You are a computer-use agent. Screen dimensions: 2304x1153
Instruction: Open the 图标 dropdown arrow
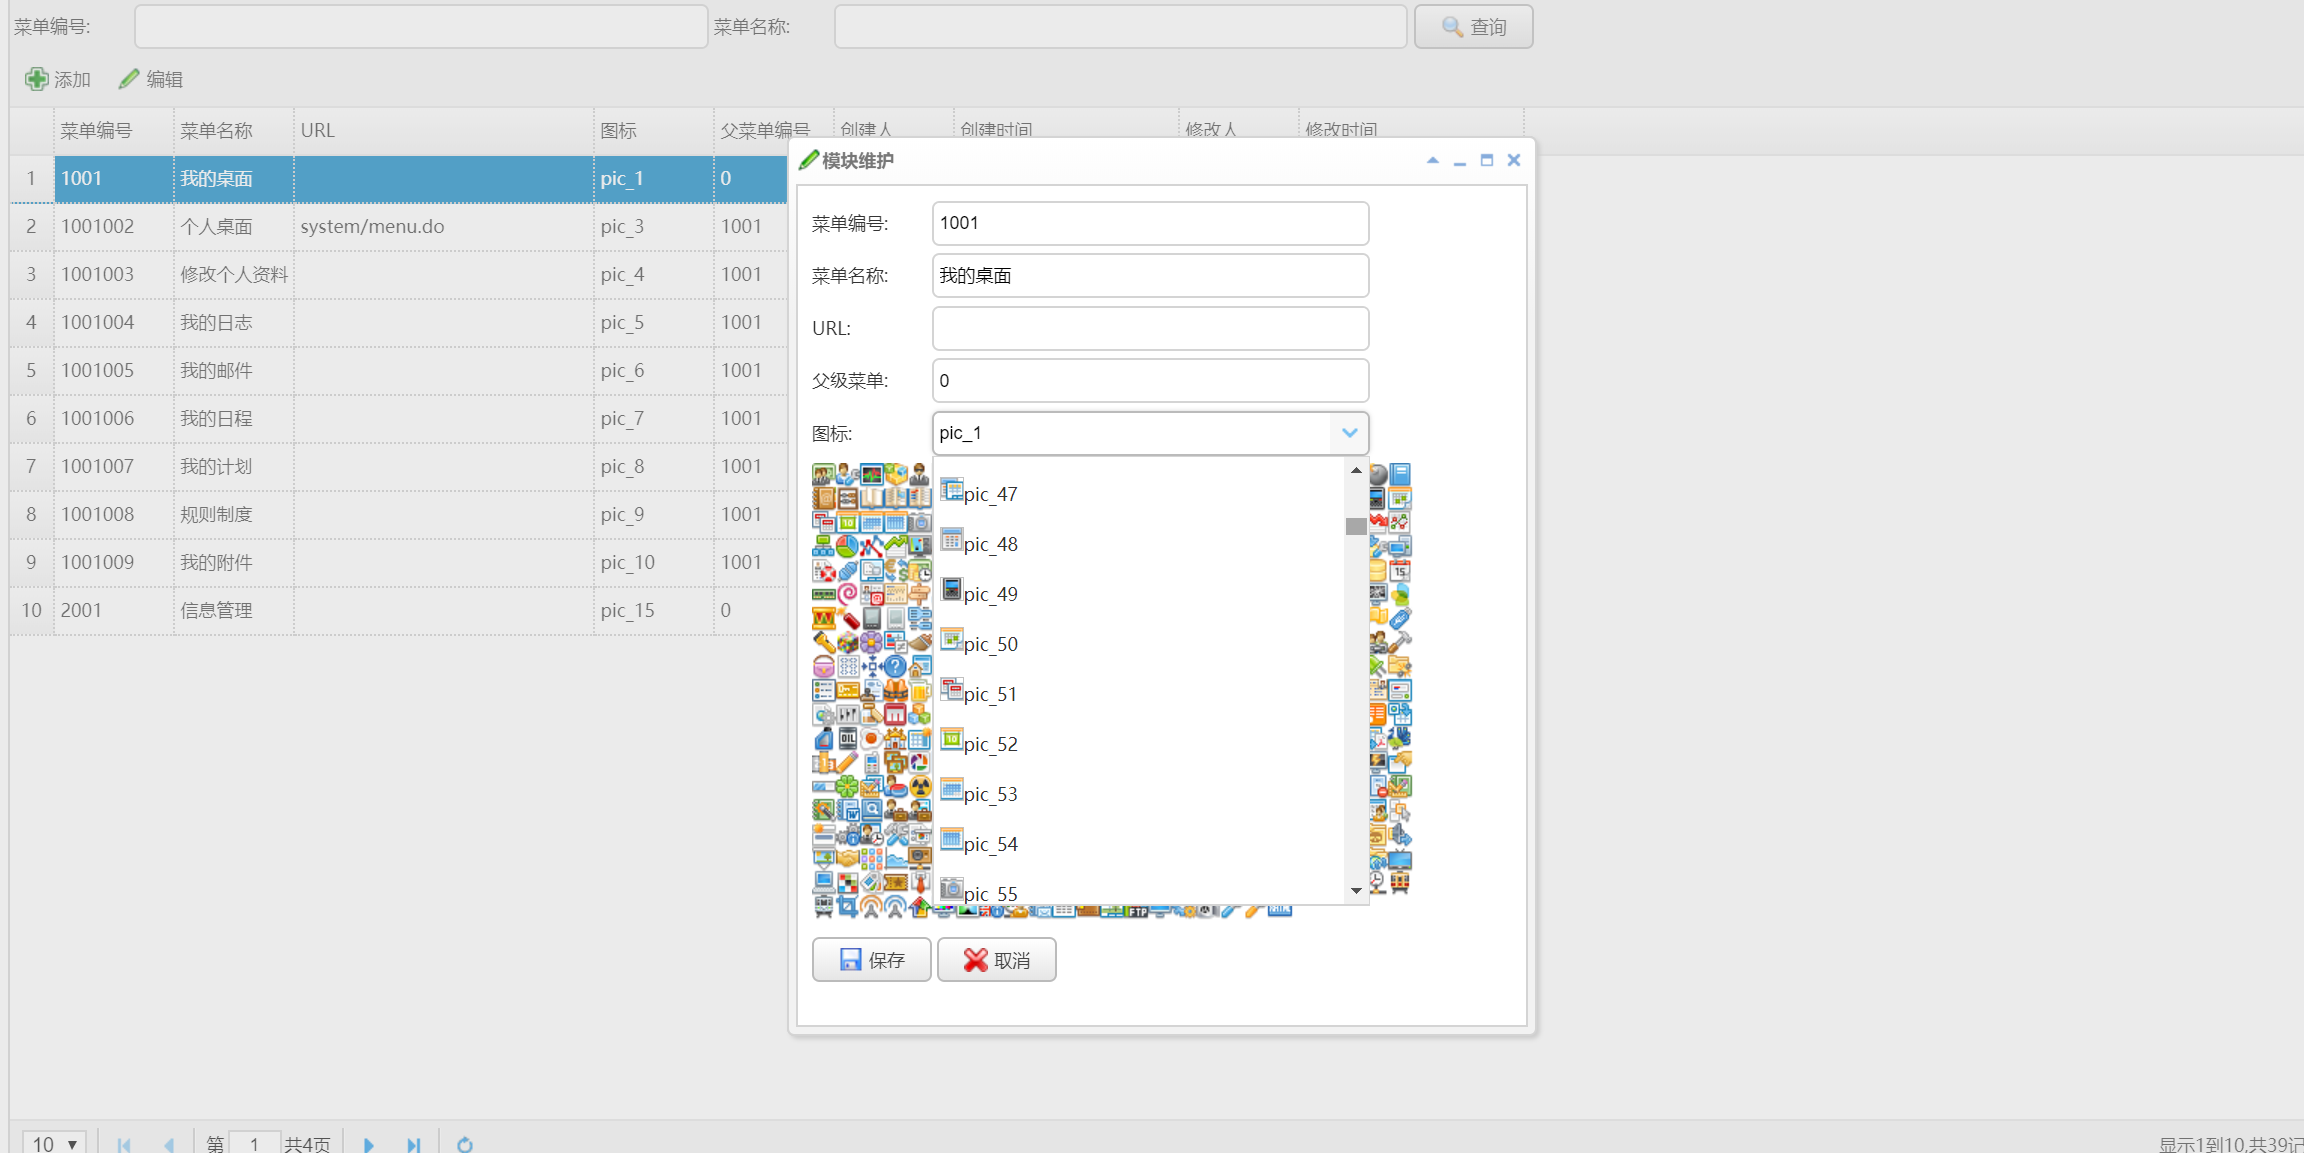[1350, 433]
